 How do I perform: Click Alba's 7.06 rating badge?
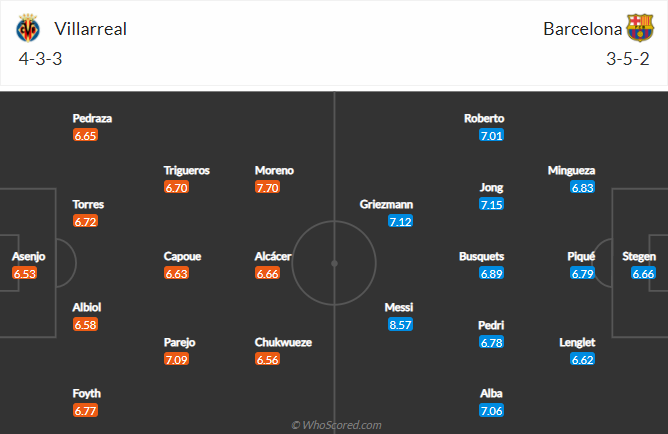tap(491, 410)
